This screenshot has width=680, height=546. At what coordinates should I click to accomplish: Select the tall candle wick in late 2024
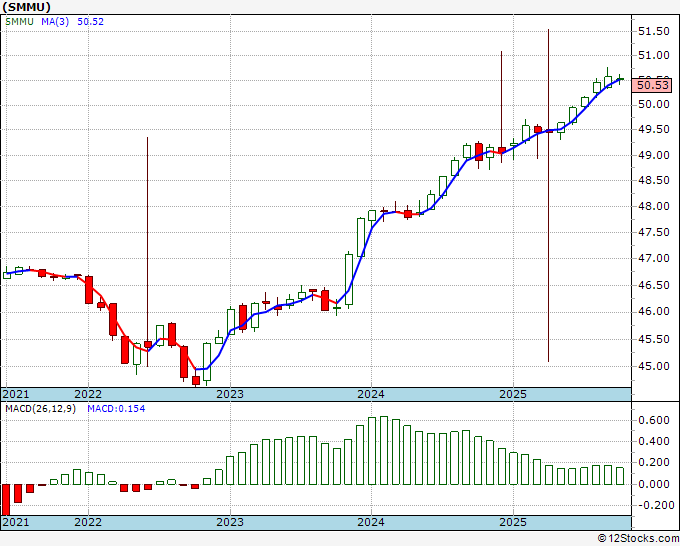[x=501, y=90]
